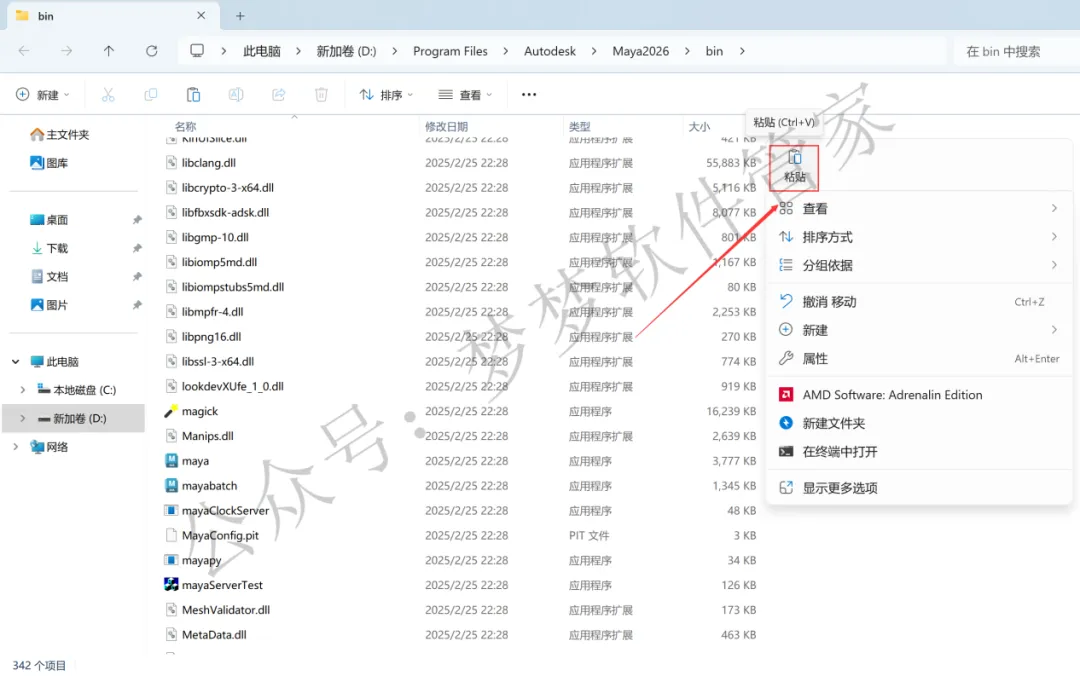This screenshot has height=676, width=1080.
Task: Open Sort by (排序方式) context submenu
Action: (x=919, y=237)
